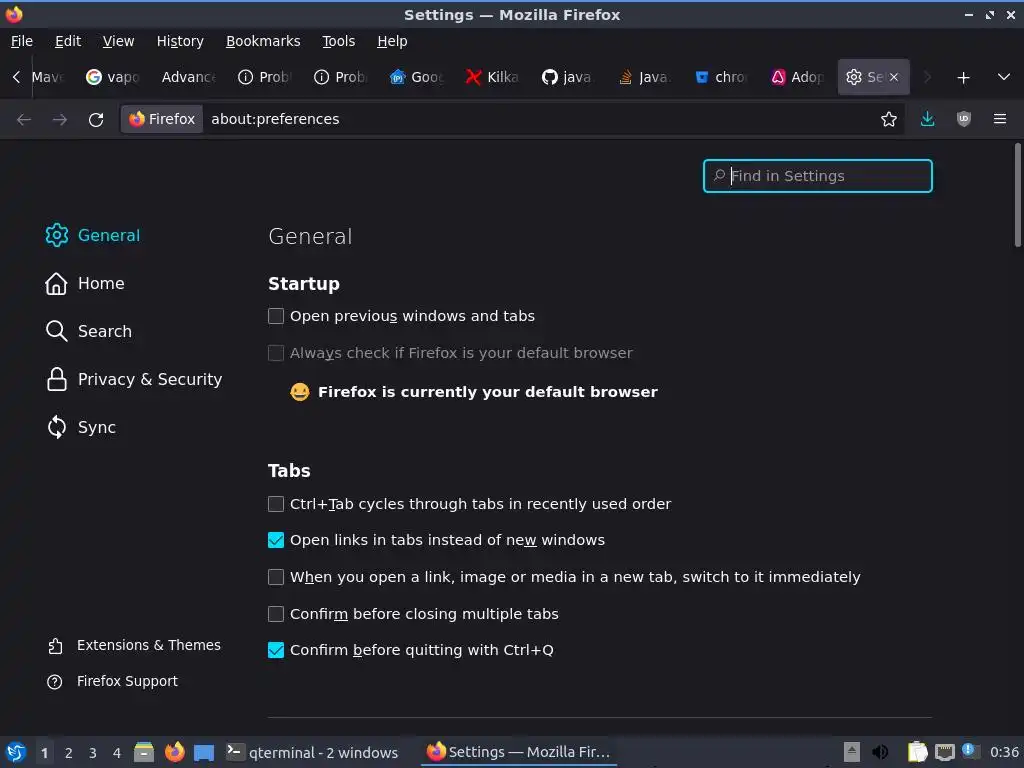The height and width of the screenshot is (768, 1024).
Task: Click the qterminal taskbar button
Action: [312, 752]
